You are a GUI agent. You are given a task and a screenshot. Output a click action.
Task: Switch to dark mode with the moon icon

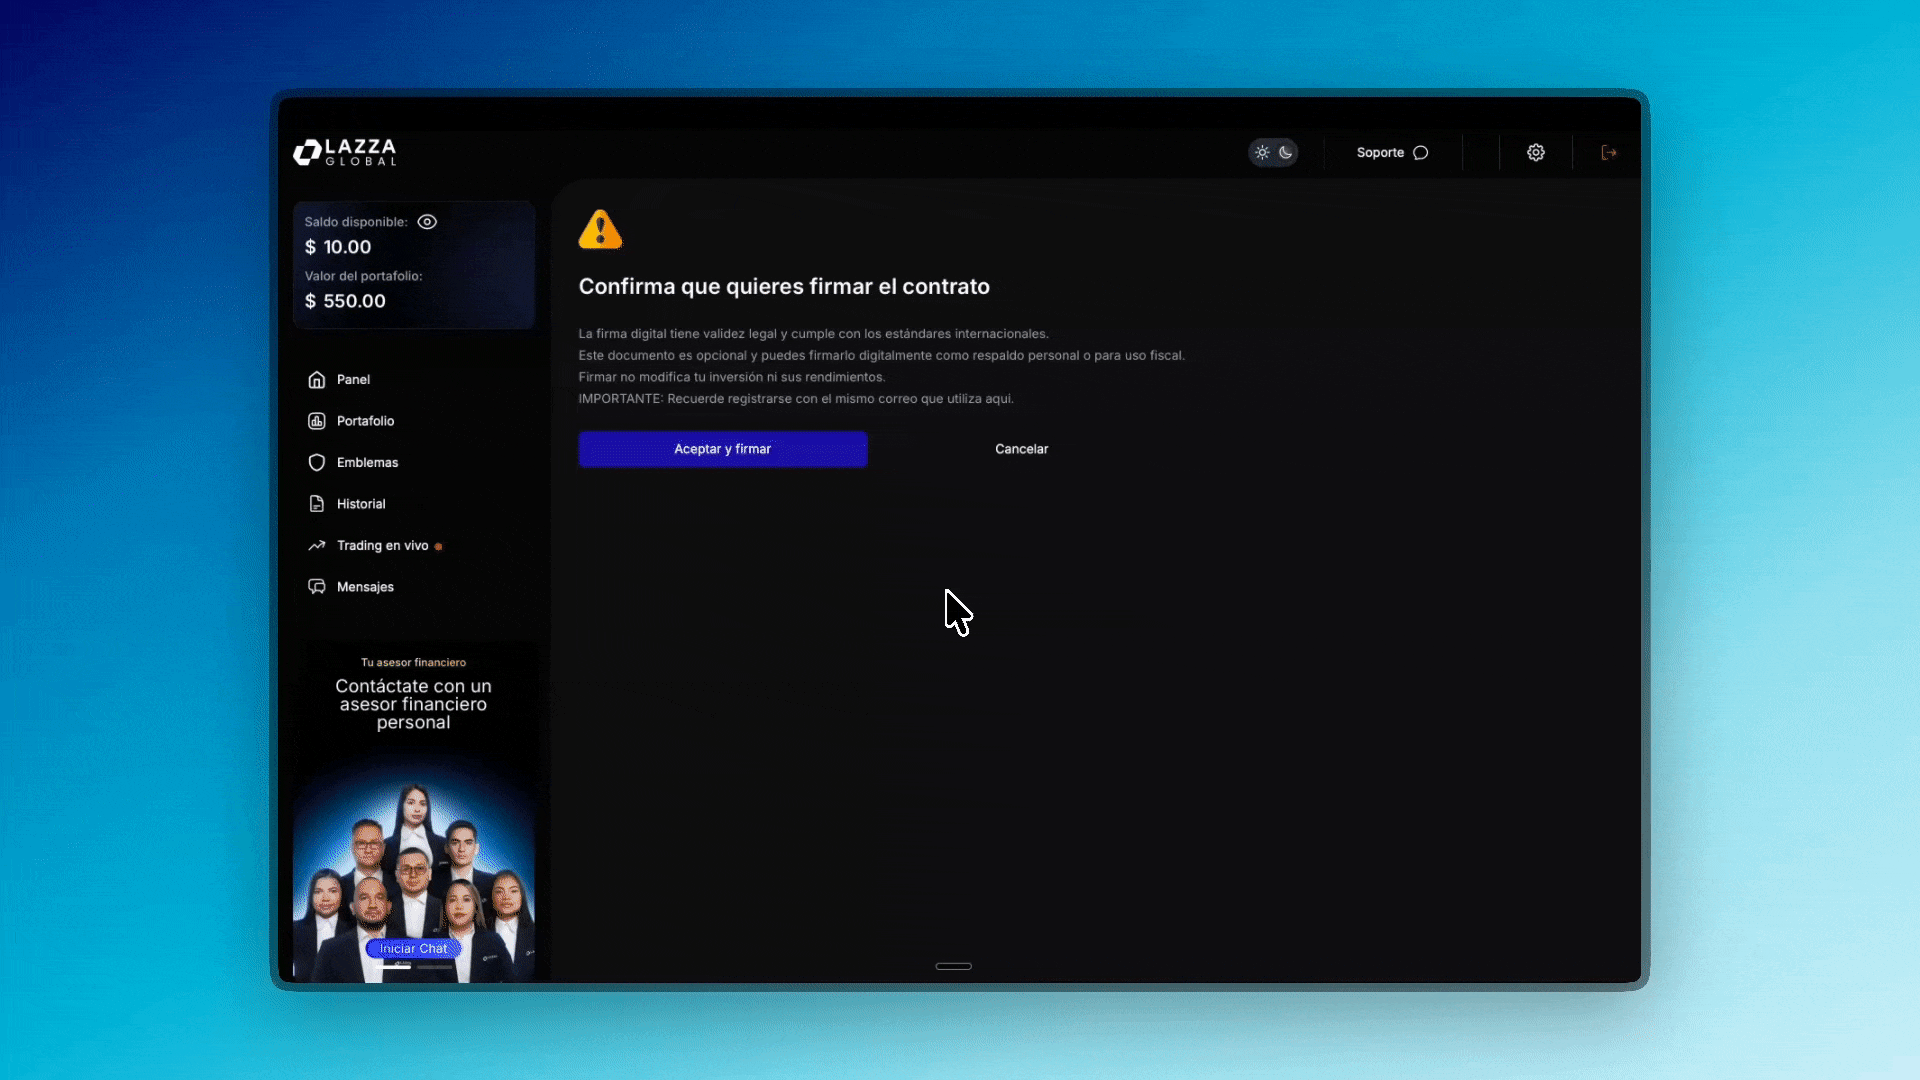tap(1286, 153)
